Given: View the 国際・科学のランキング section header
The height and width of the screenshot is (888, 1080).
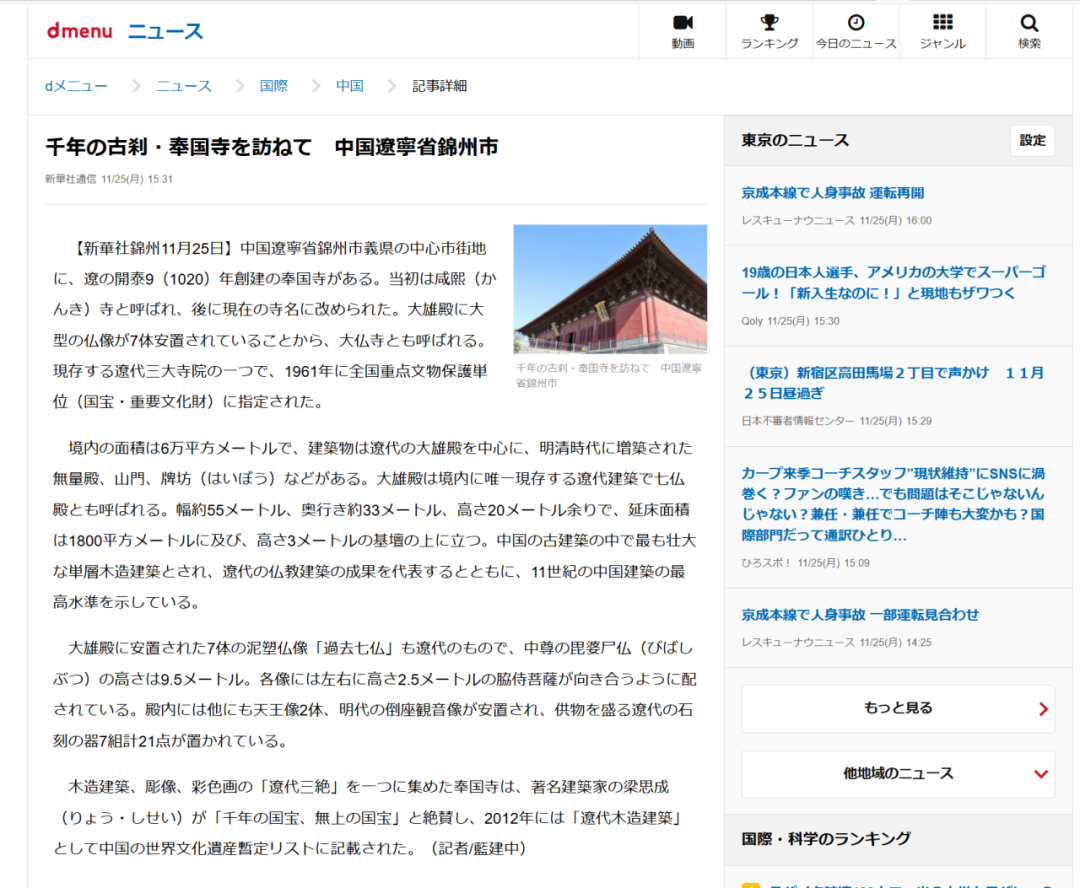Looking at the screenshot, I should coord(824,840).
